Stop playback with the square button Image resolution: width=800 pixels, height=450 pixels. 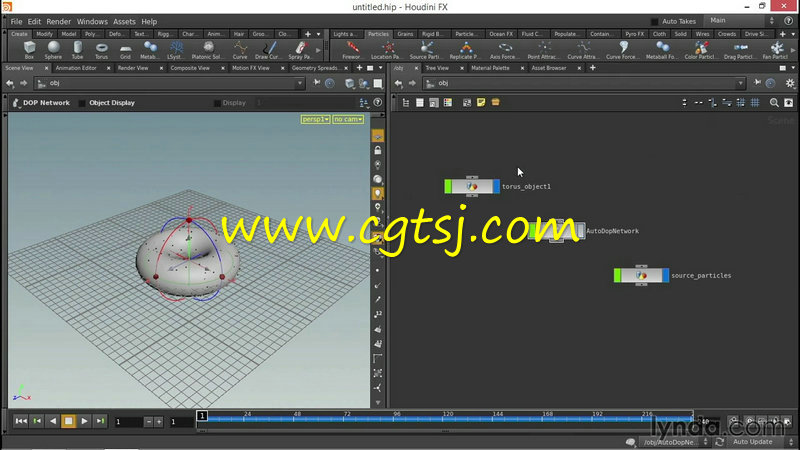(68, 421)
